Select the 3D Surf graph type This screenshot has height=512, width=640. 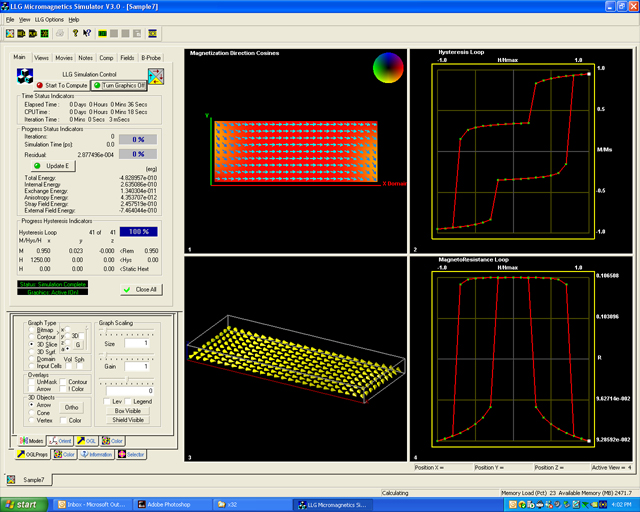tap(31, 352)
